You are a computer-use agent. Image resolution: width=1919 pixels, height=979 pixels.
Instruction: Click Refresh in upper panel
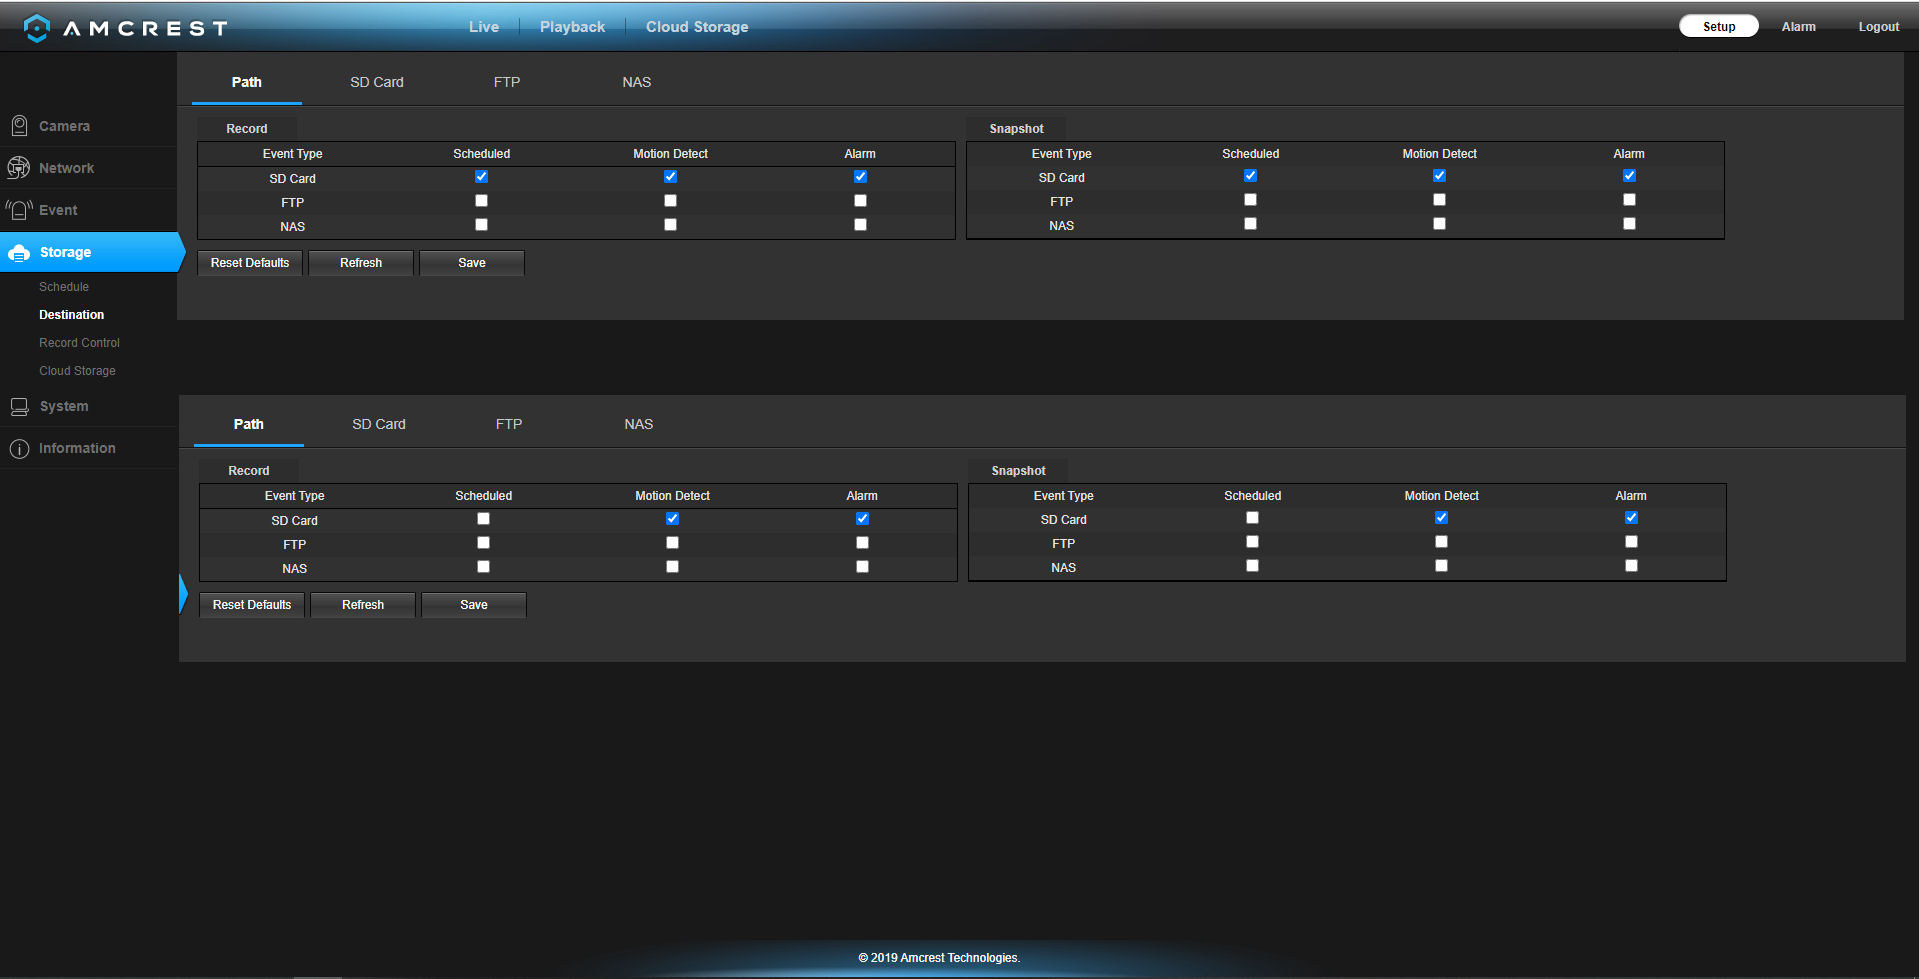(361, 263)
